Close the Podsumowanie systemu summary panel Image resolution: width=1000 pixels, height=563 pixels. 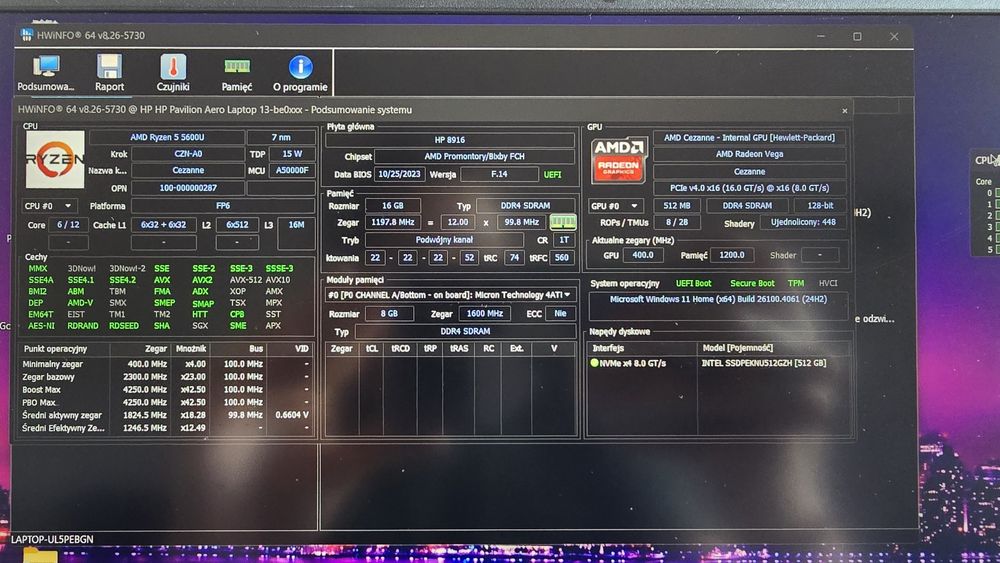844,110
